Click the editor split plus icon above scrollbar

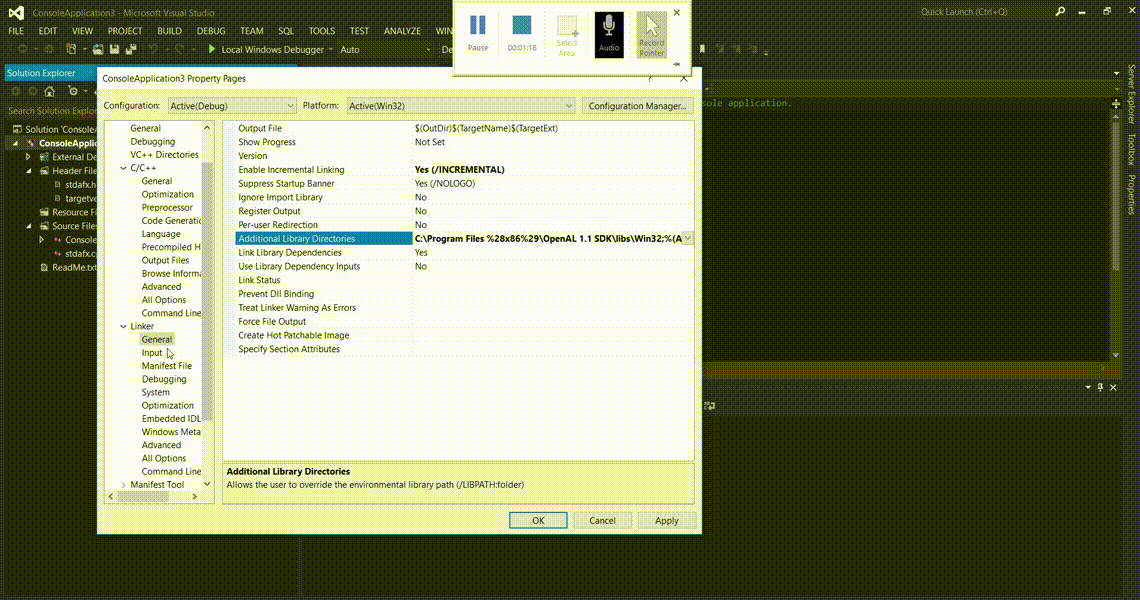tap(1116, 104)
